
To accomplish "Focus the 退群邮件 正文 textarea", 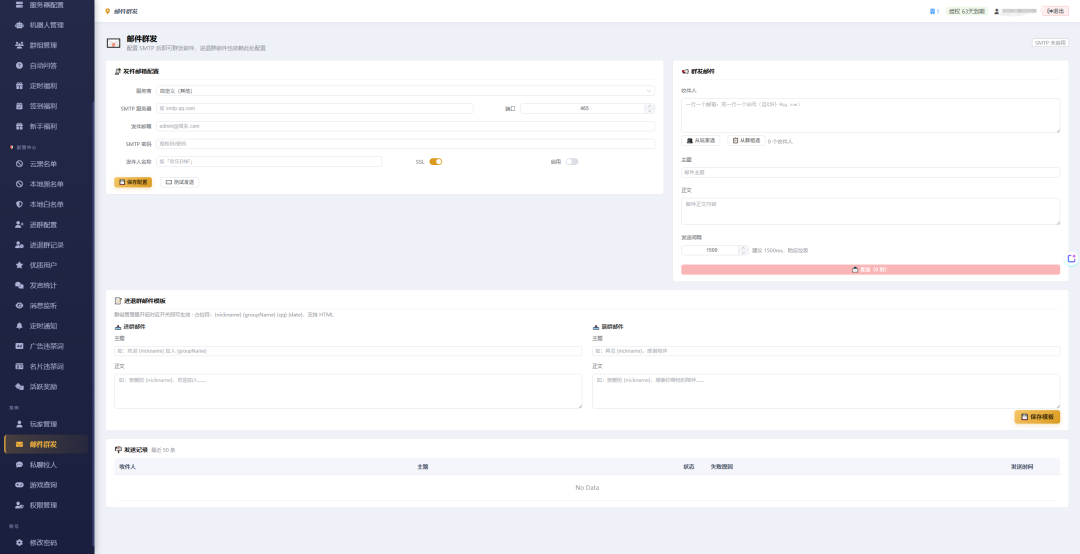I will [826, 391].
